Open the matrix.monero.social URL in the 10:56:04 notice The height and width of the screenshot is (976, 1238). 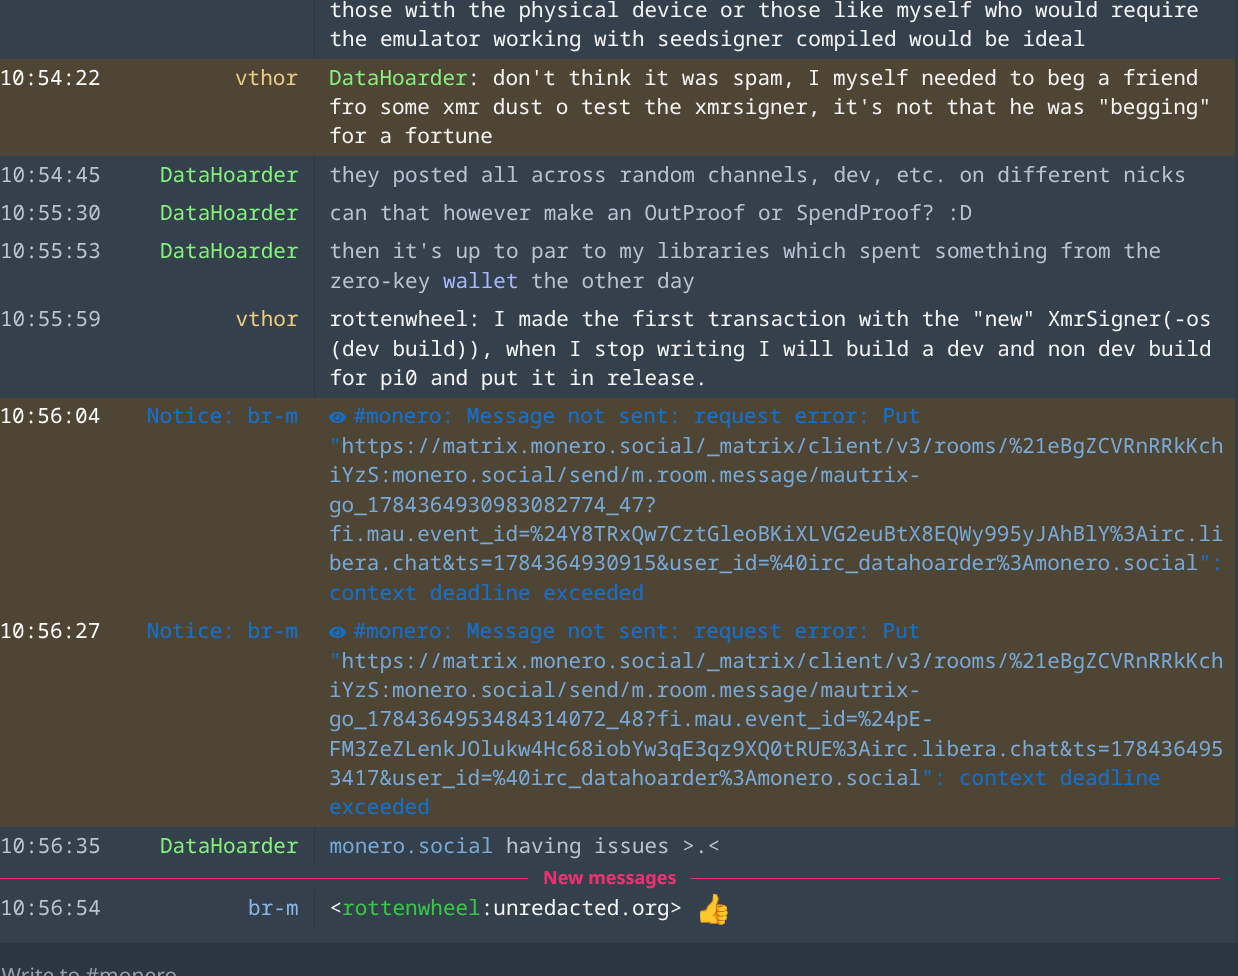coord(776,505)
